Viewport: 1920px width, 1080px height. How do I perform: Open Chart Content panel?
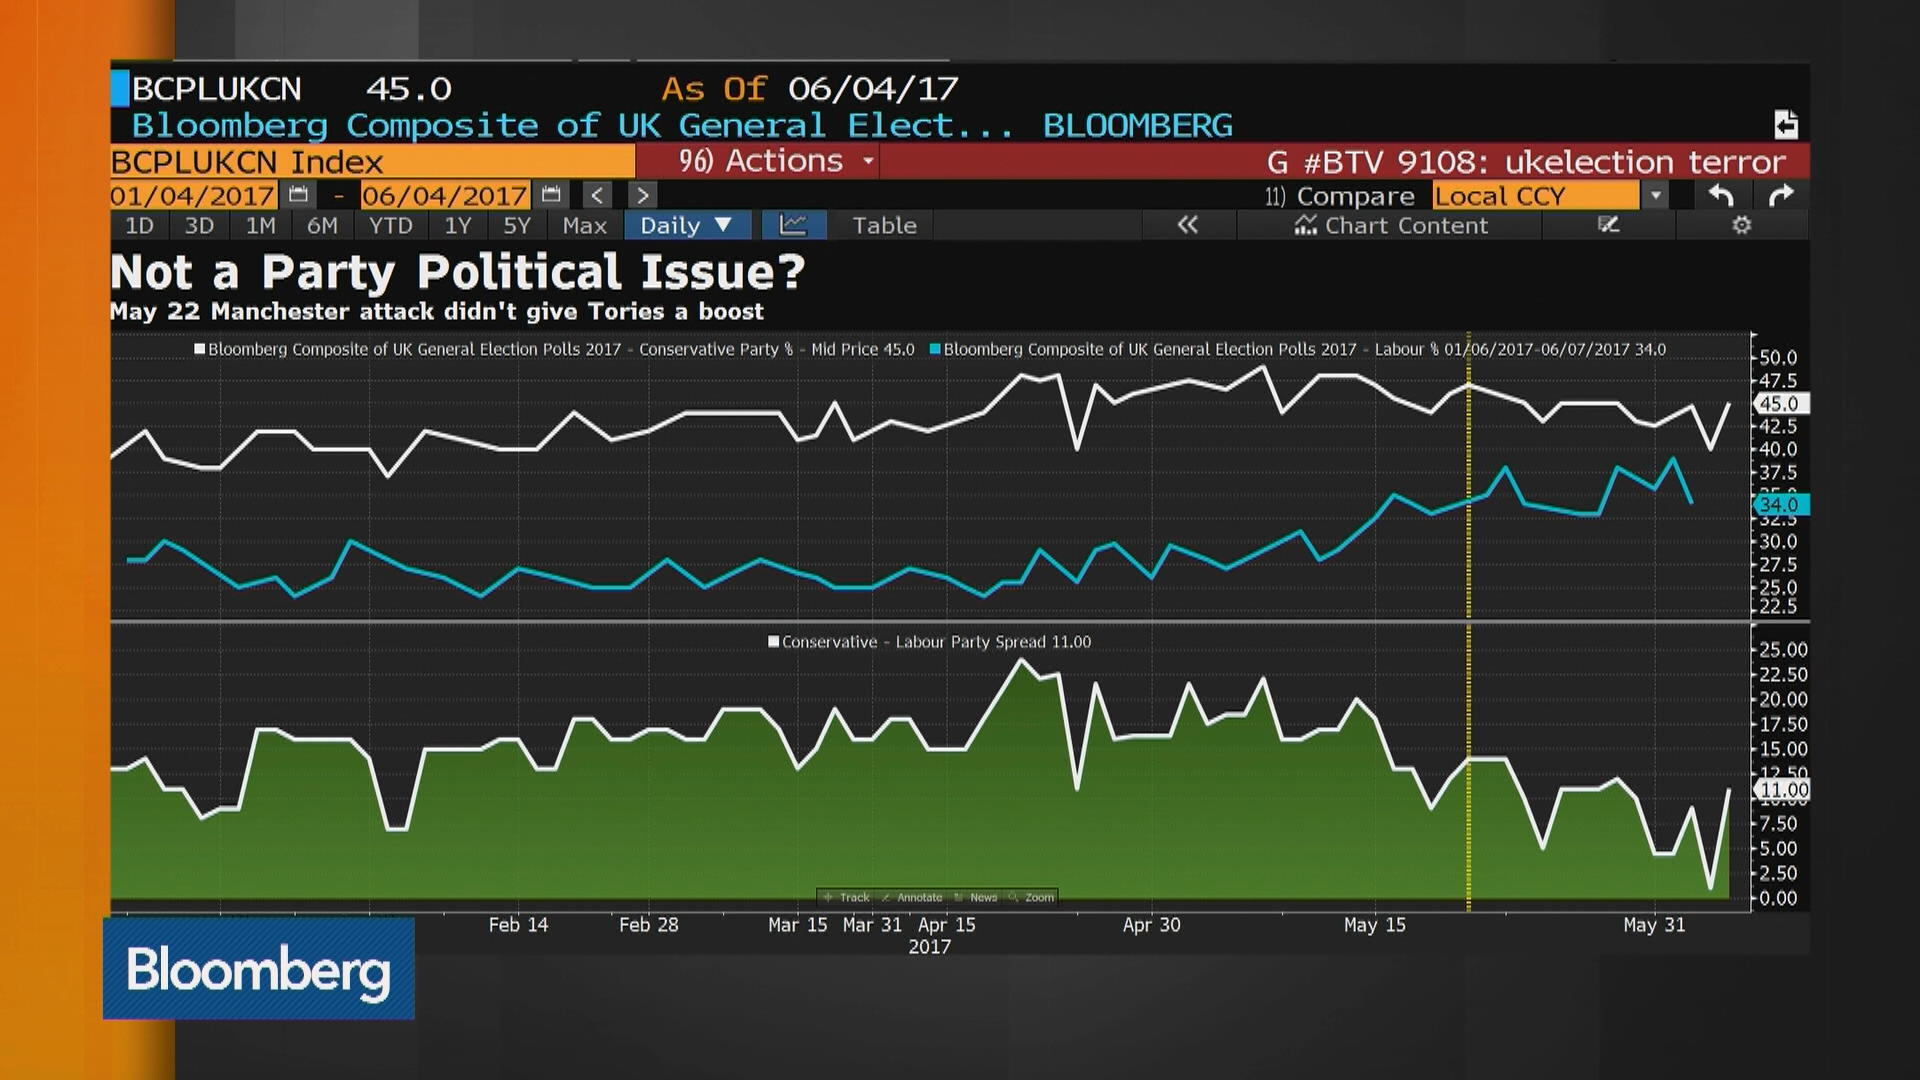pos(1391,225)
